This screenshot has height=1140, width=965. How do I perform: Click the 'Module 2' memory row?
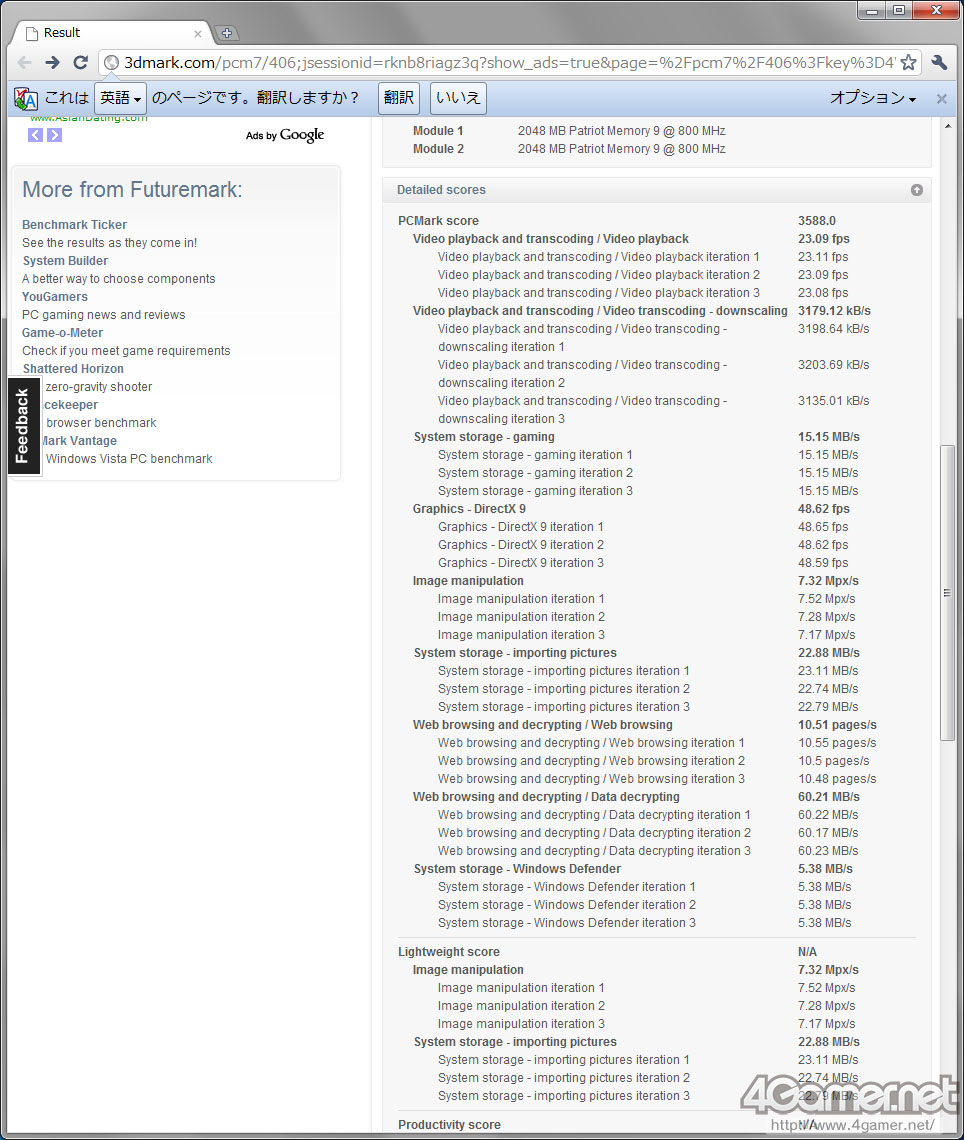tap(569, 149)
